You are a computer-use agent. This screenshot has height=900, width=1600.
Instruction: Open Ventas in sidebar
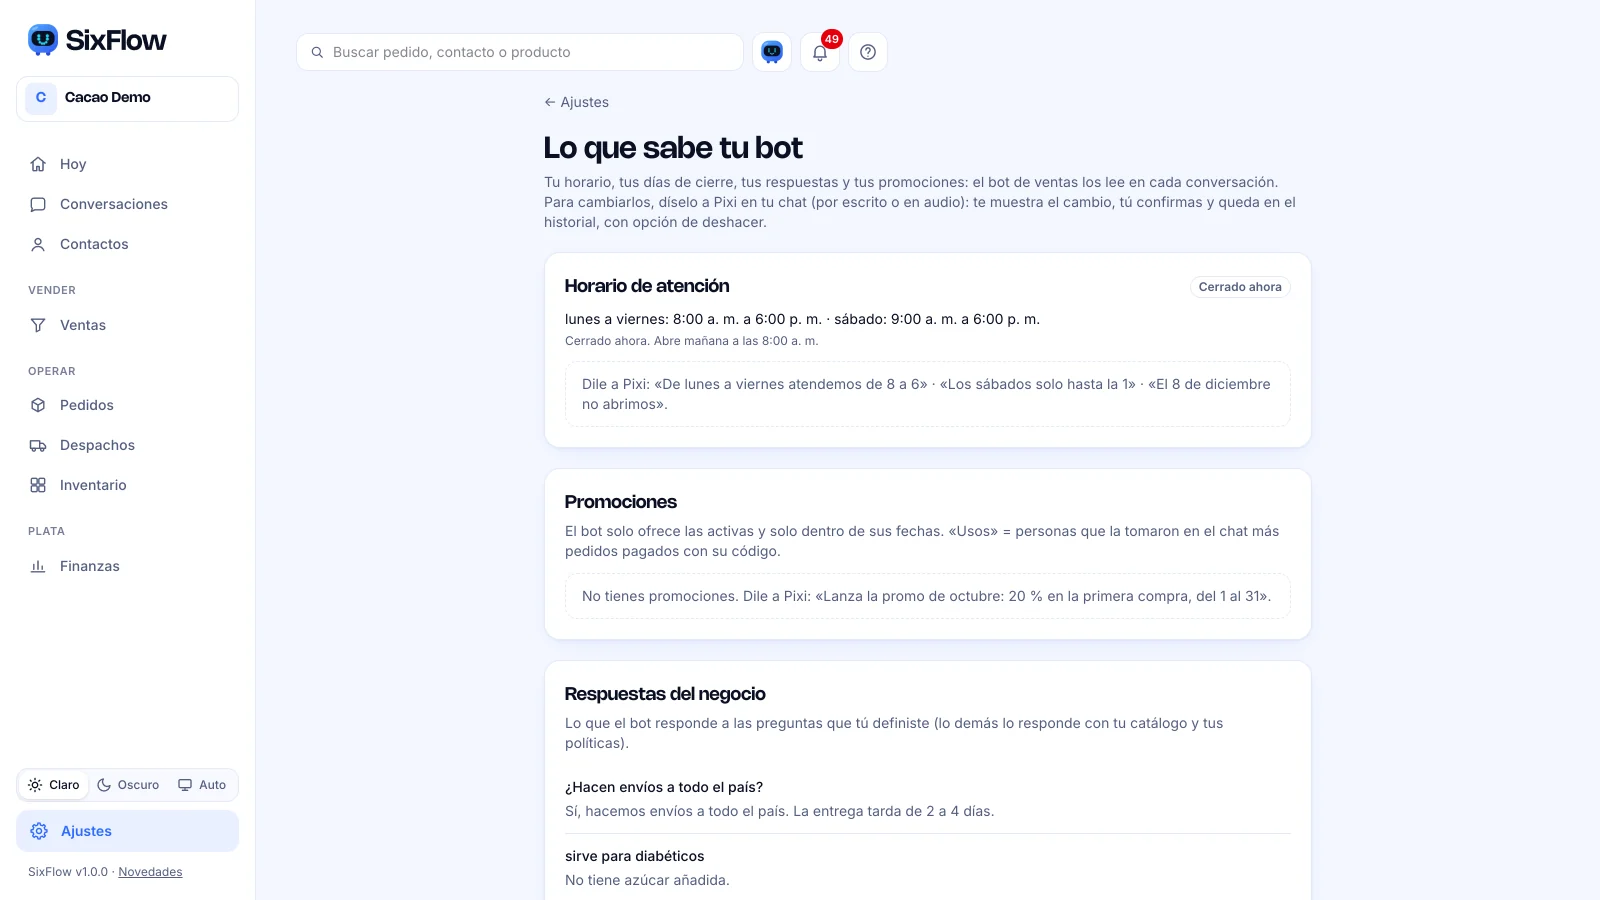click(127, 325)
